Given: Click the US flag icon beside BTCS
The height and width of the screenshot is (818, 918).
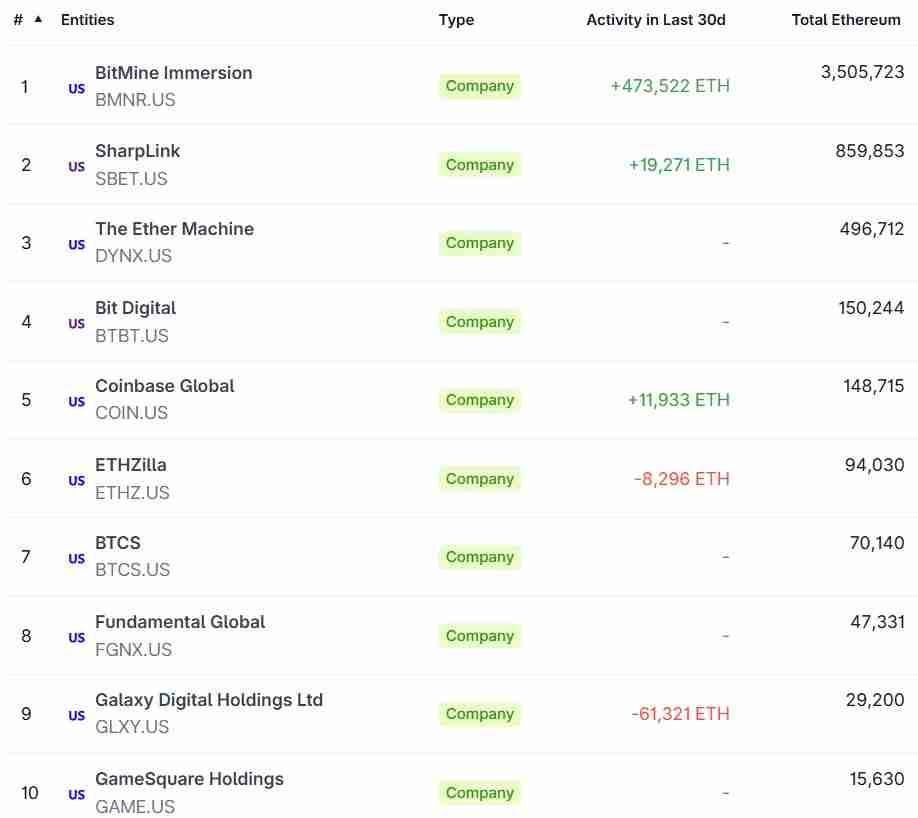Looking at the screenshot, I should pyautogui.click(x=77, y=560).
